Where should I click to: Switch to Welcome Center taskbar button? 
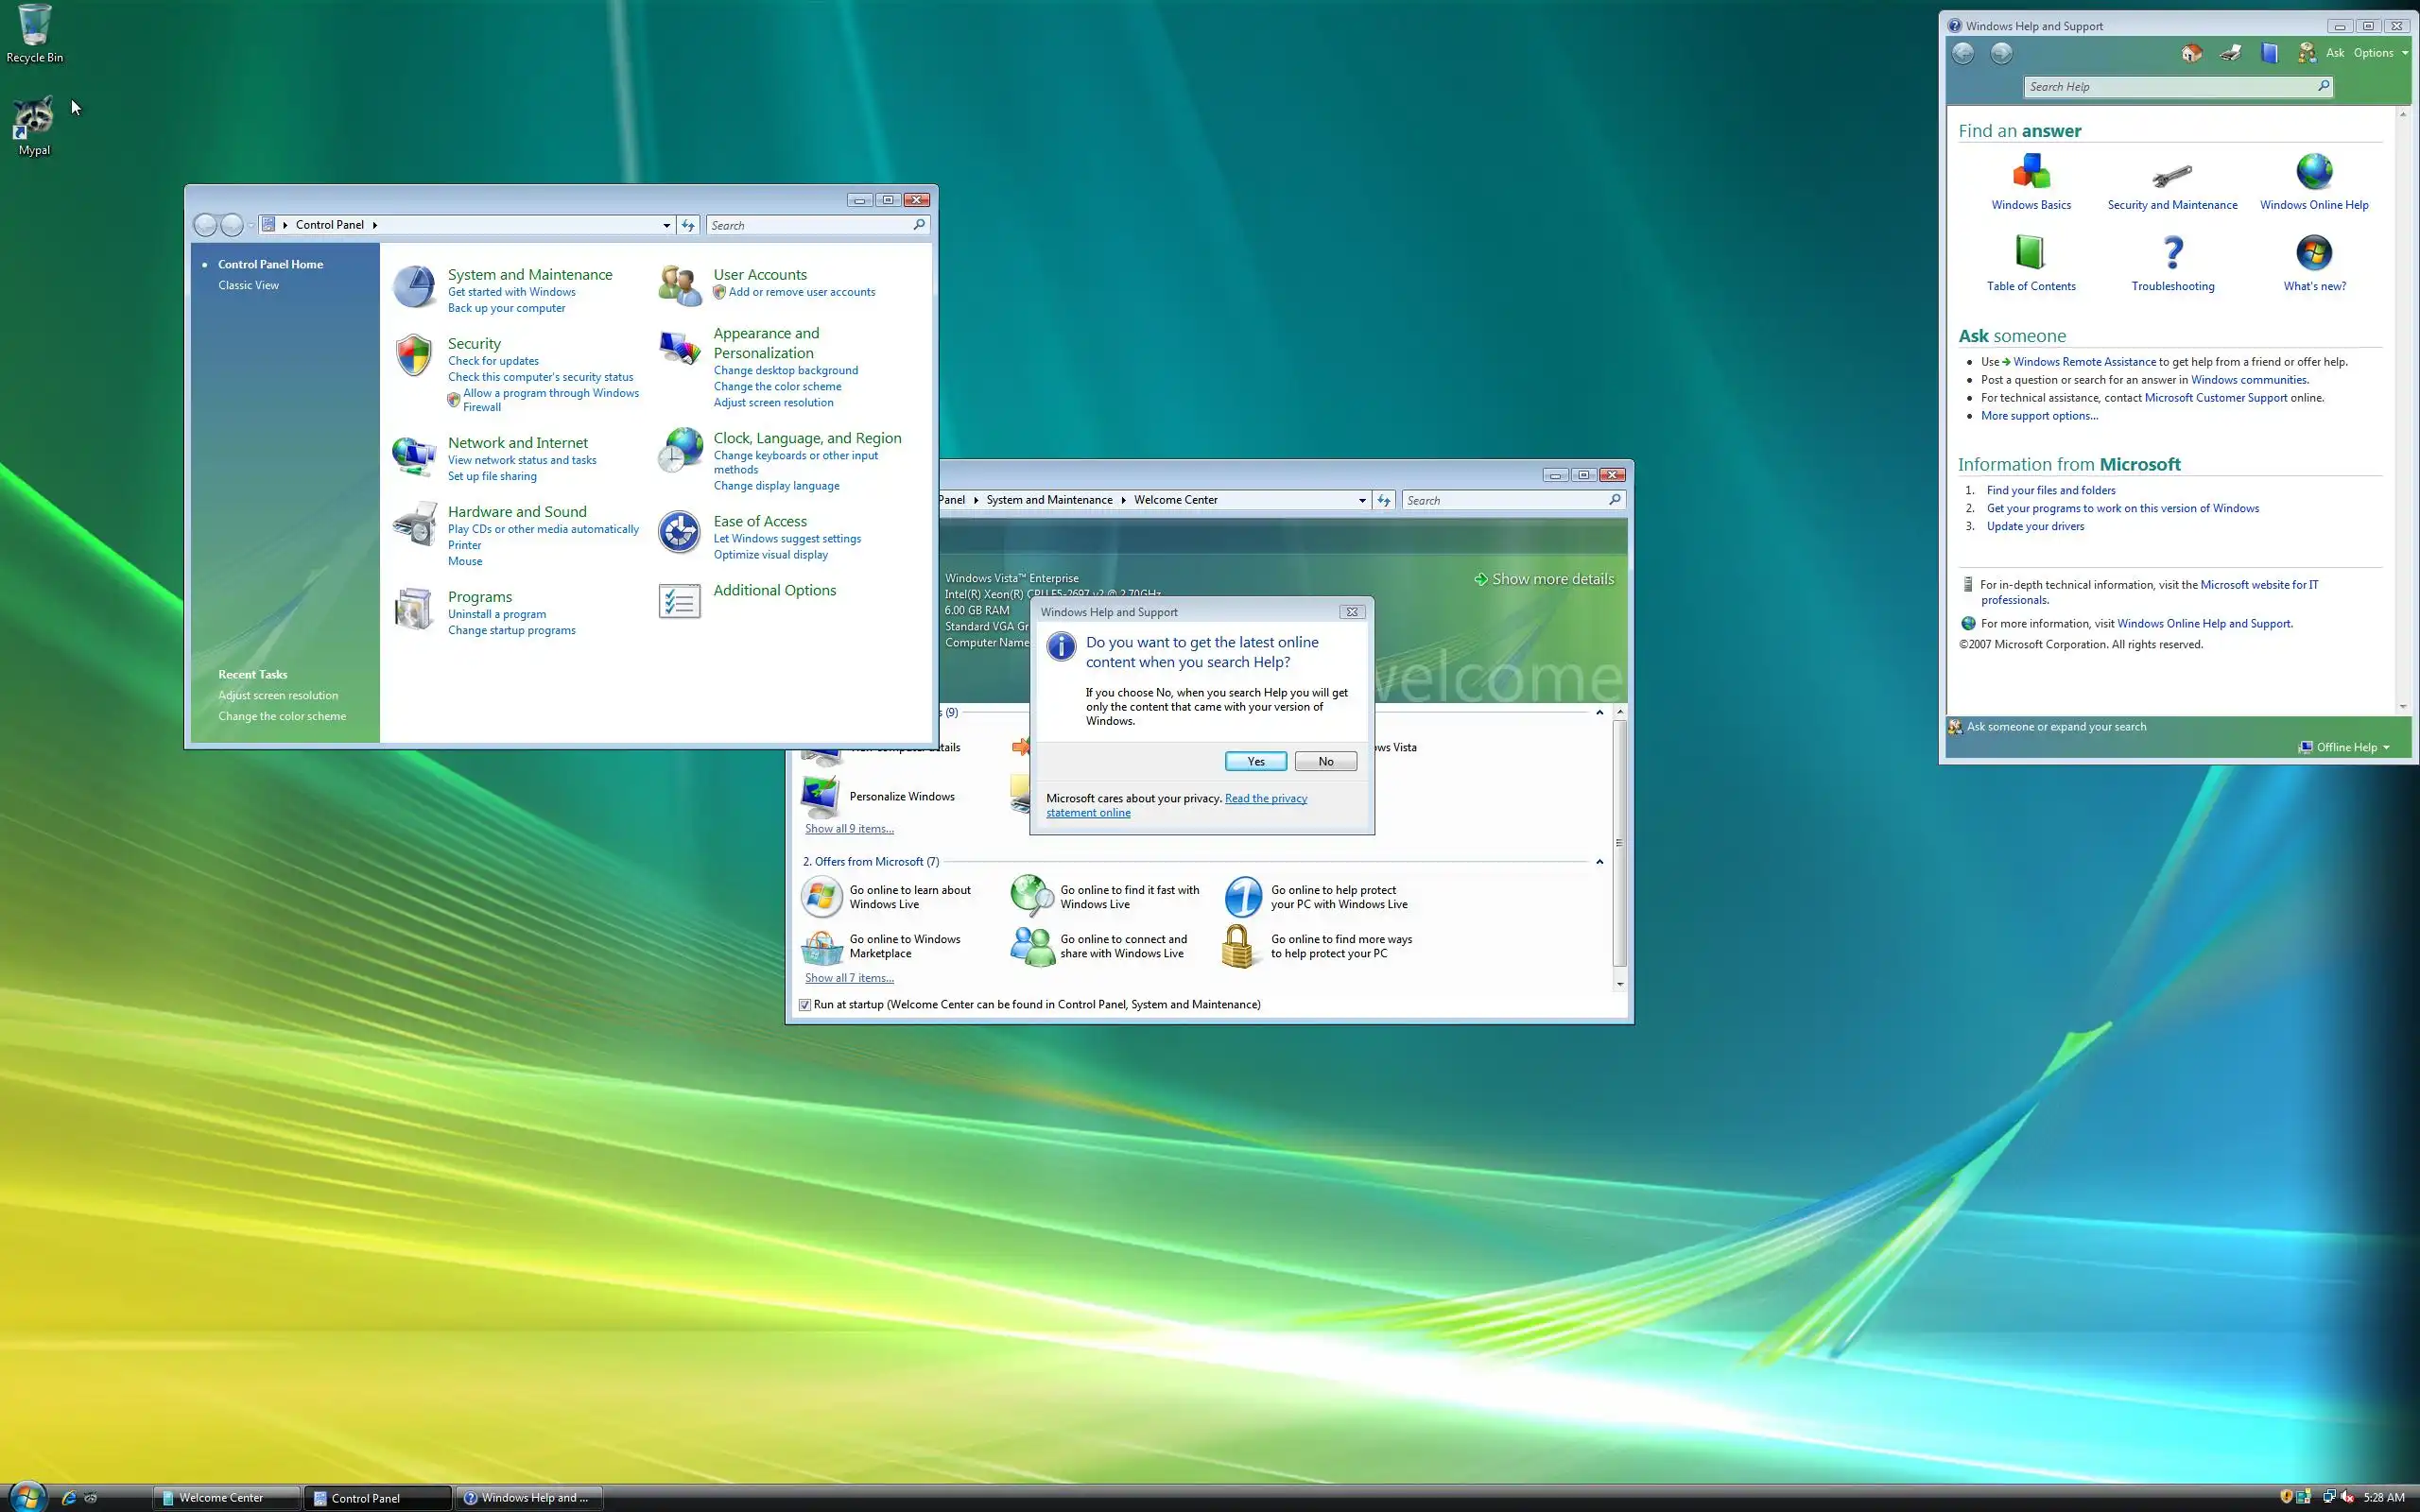[x=225, y=1497]
